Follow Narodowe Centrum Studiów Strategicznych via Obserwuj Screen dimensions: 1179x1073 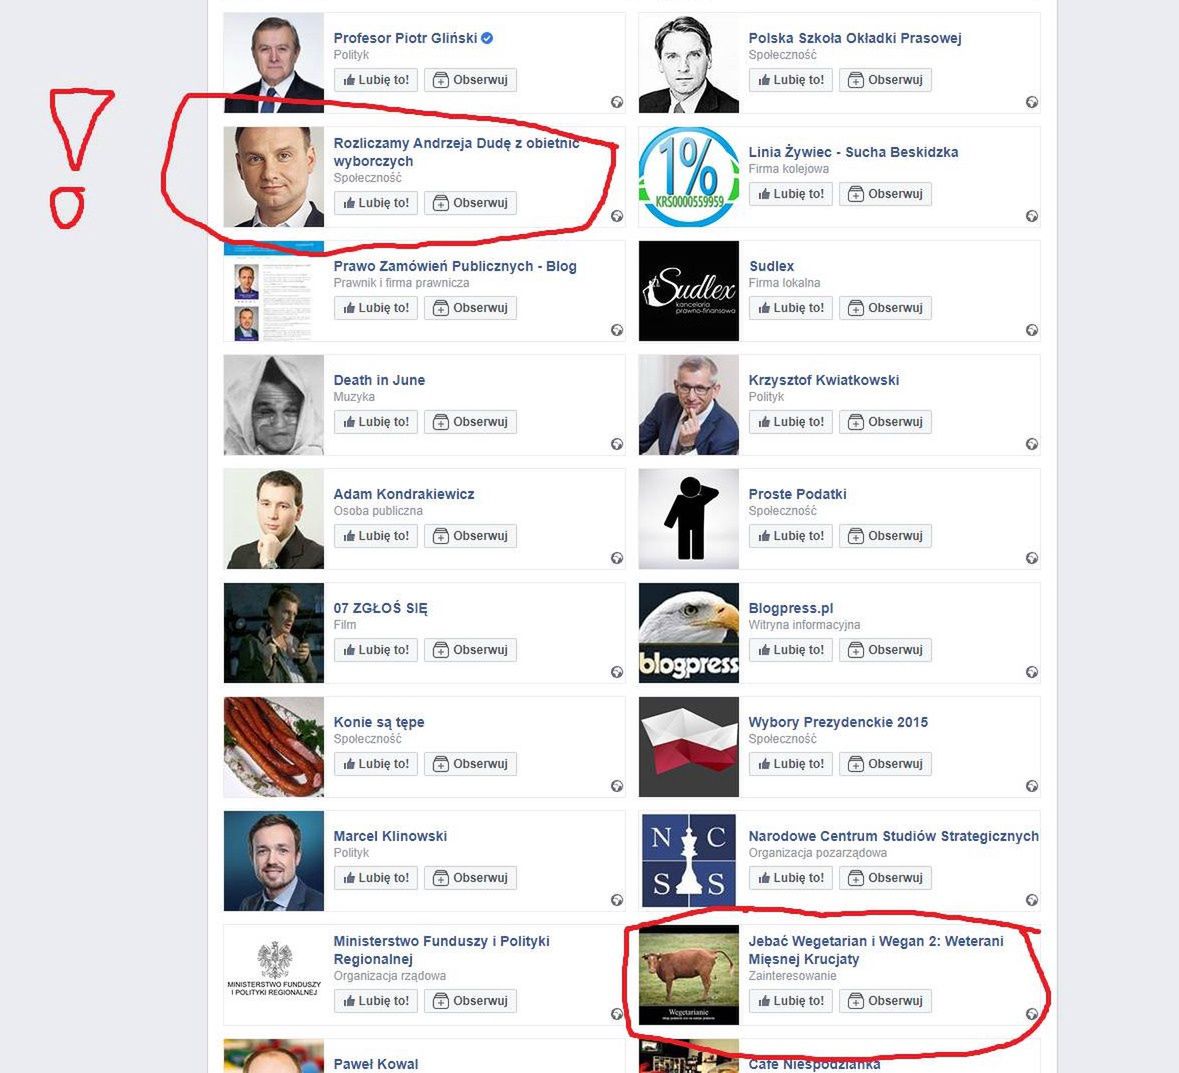[x=886, y=878]
